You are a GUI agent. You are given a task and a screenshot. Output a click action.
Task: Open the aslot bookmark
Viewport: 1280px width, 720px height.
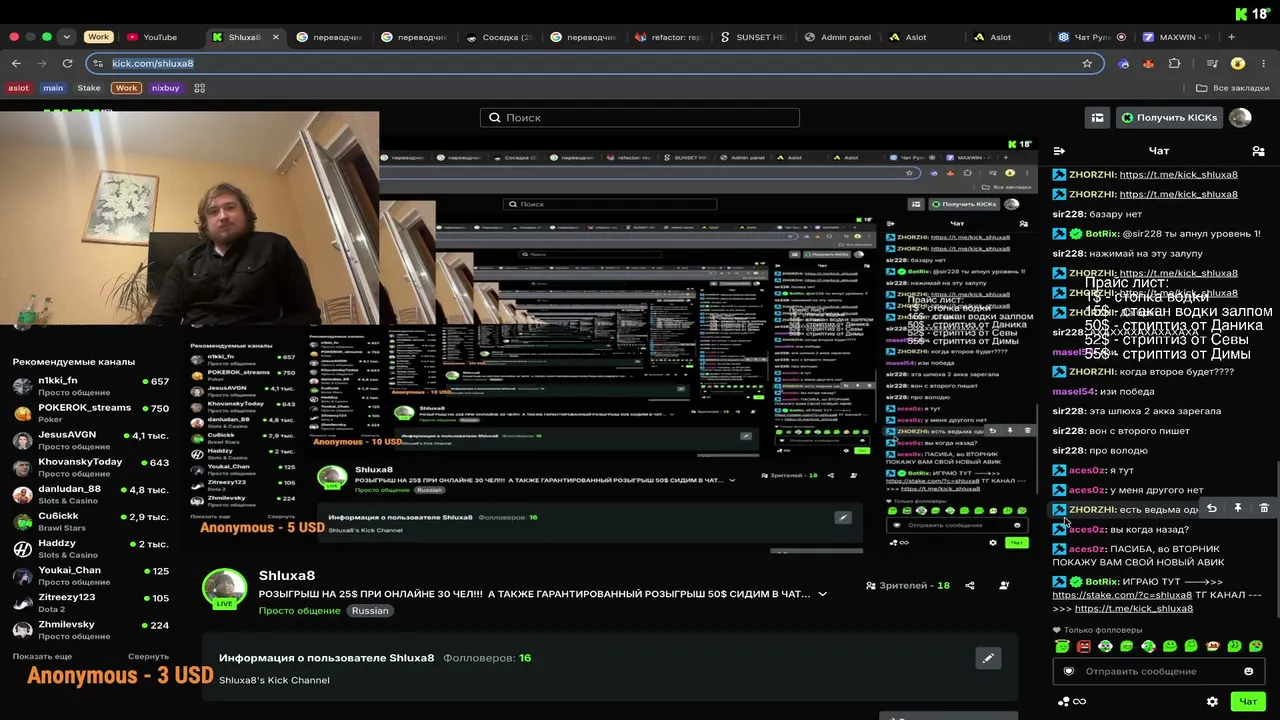click(x=19, y=88)
